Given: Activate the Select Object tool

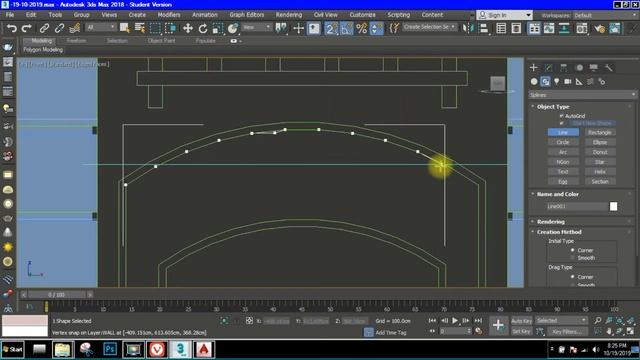Looking at the screenshot, I should [x=124, y=28].
